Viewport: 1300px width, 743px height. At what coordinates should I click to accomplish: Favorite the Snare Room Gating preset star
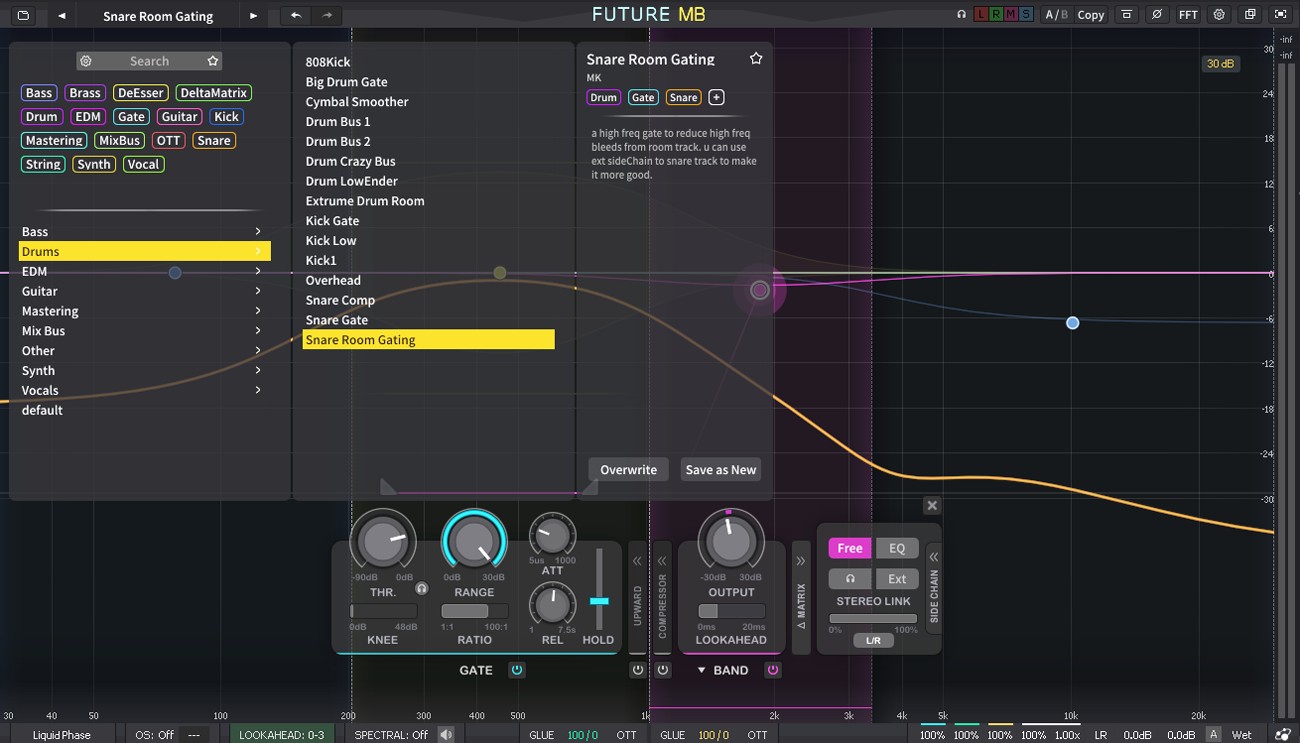pos(756,58)
